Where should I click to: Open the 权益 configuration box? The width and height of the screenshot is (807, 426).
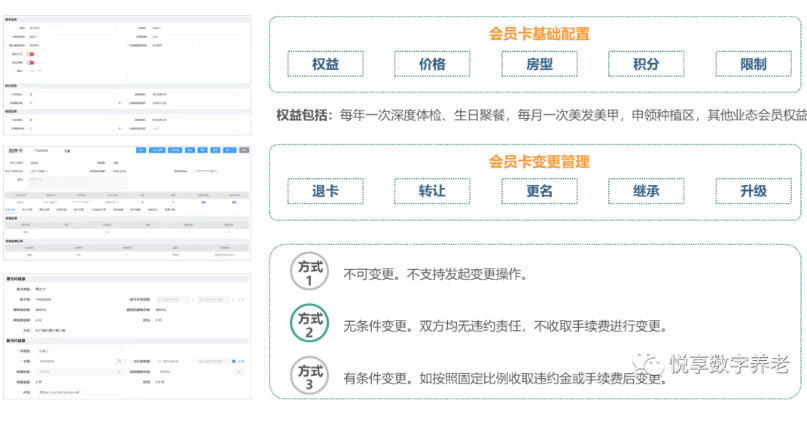(x=324, y=65)
